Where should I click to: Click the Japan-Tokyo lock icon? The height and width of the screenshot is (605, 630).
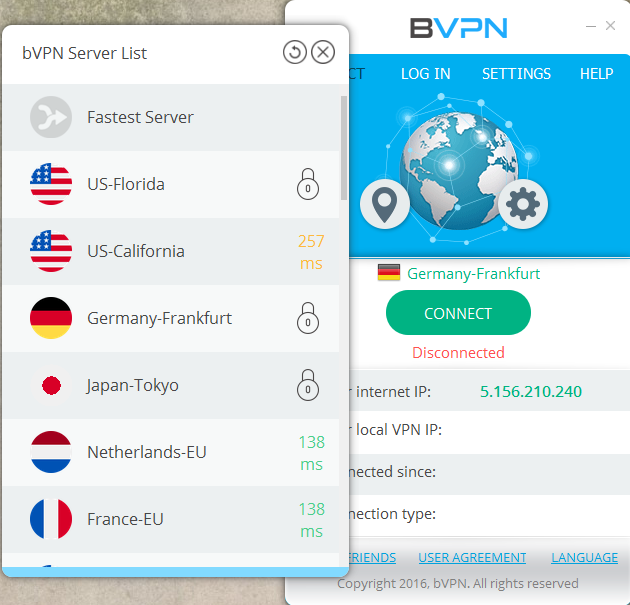pos(309,386)
